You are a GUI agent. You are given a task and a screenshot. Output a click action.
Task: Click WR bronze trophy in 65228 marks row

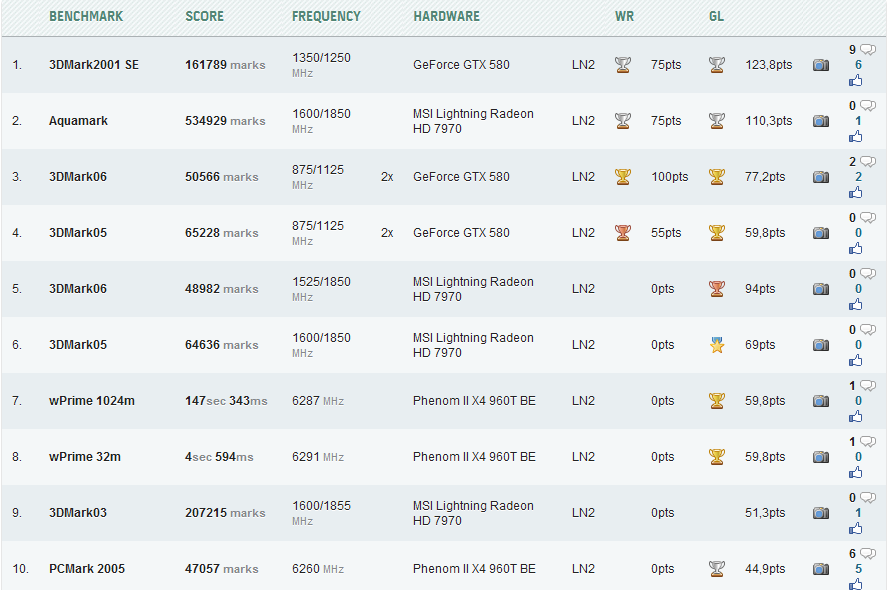click(623, 233)
